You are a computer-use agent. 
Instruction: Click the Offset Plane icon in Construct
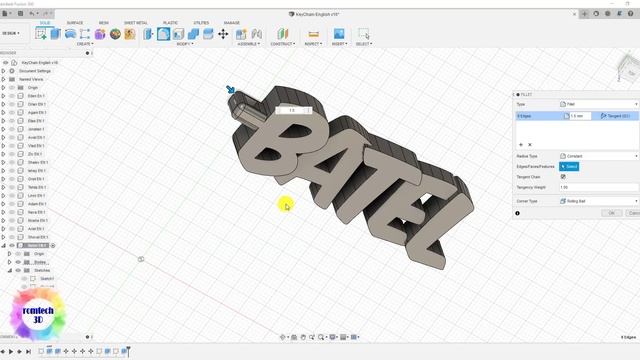[282, 34]
